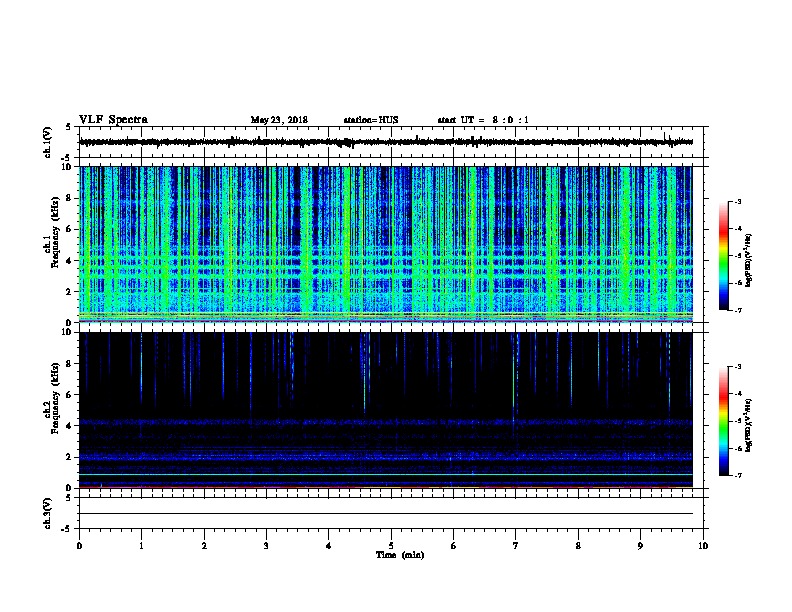792x612 pixels.
Task: Click the ch.1 voltage waveform trace
Action: pos(386,142)
